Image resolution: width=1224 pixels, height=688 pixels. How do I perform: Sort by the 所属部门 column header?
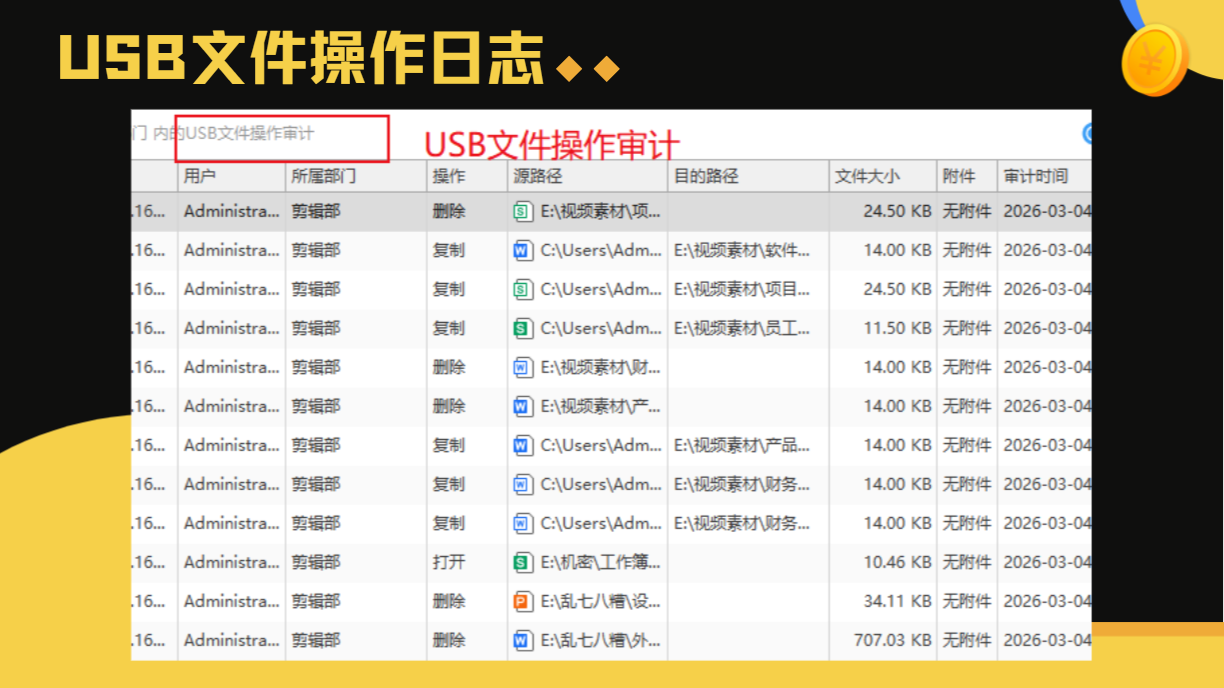click(356, 176)
